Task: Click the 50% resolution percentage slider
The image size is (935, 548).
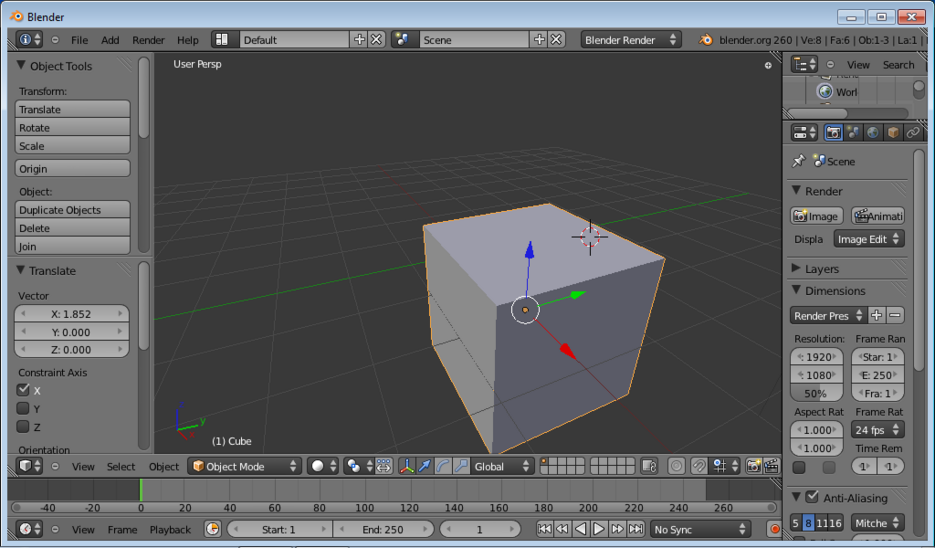Action: [x=816, y=393]
